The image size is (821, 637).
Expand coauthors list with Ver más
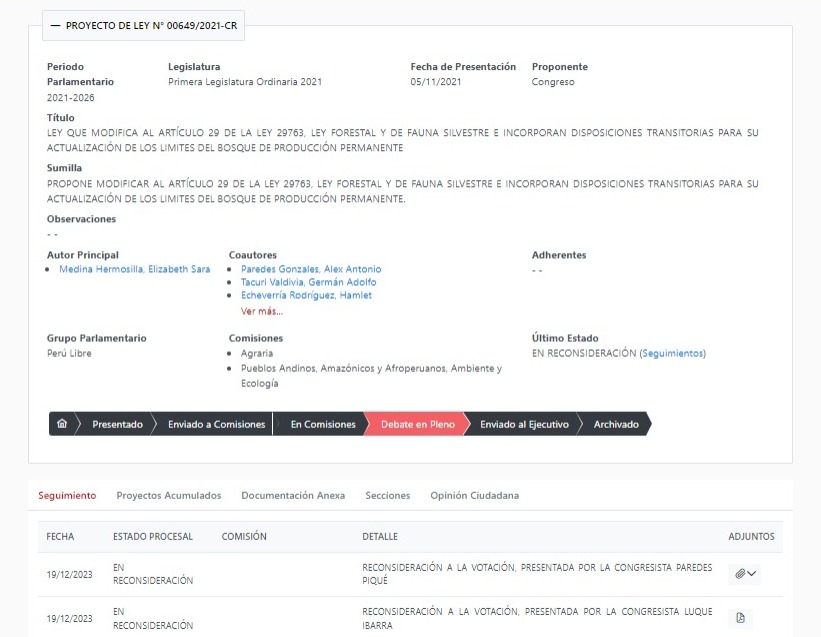[x=262, y=311]
